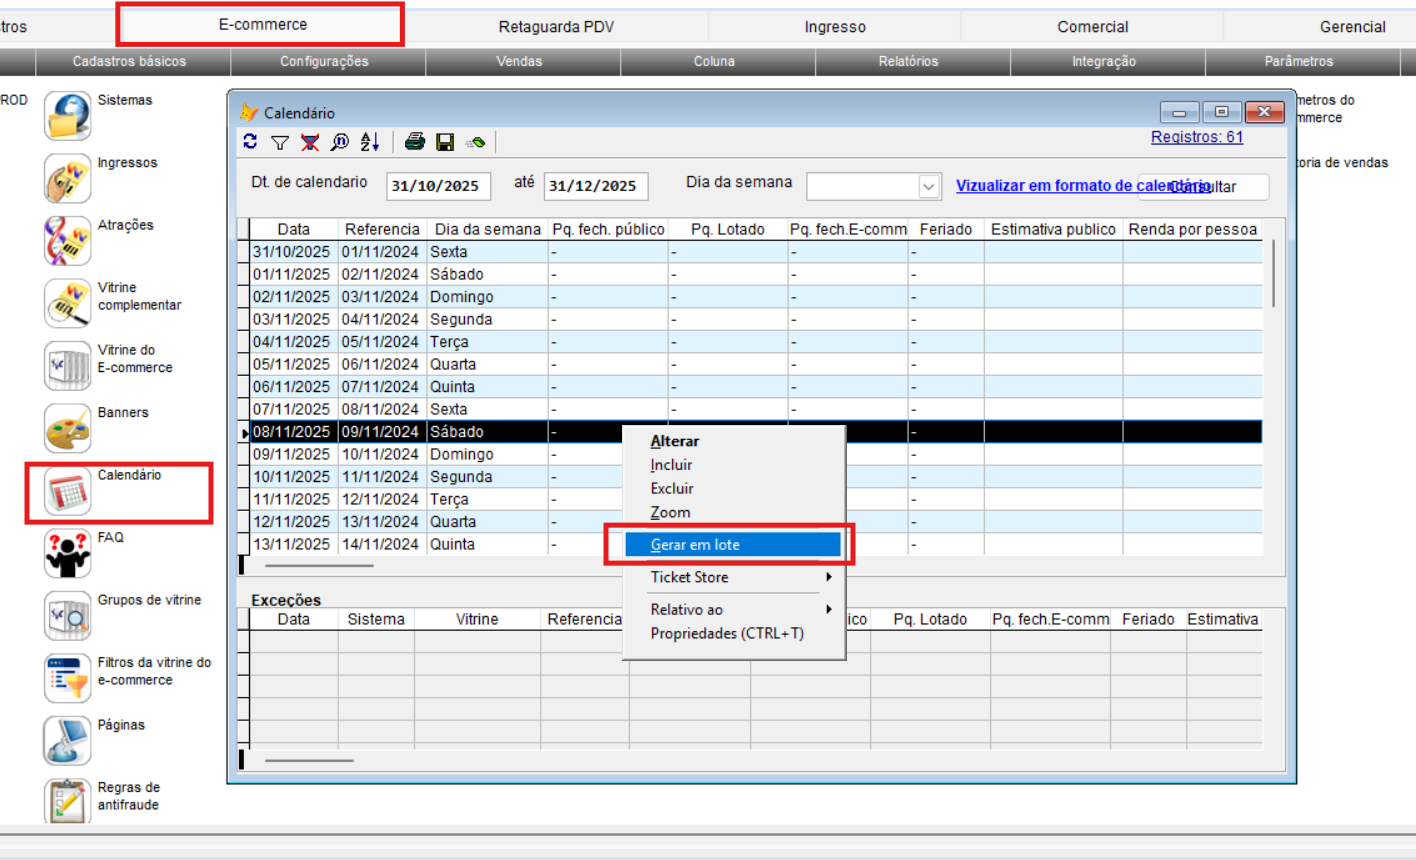Click the printer icon
The image size is (1416, 860).
point(415,142)
